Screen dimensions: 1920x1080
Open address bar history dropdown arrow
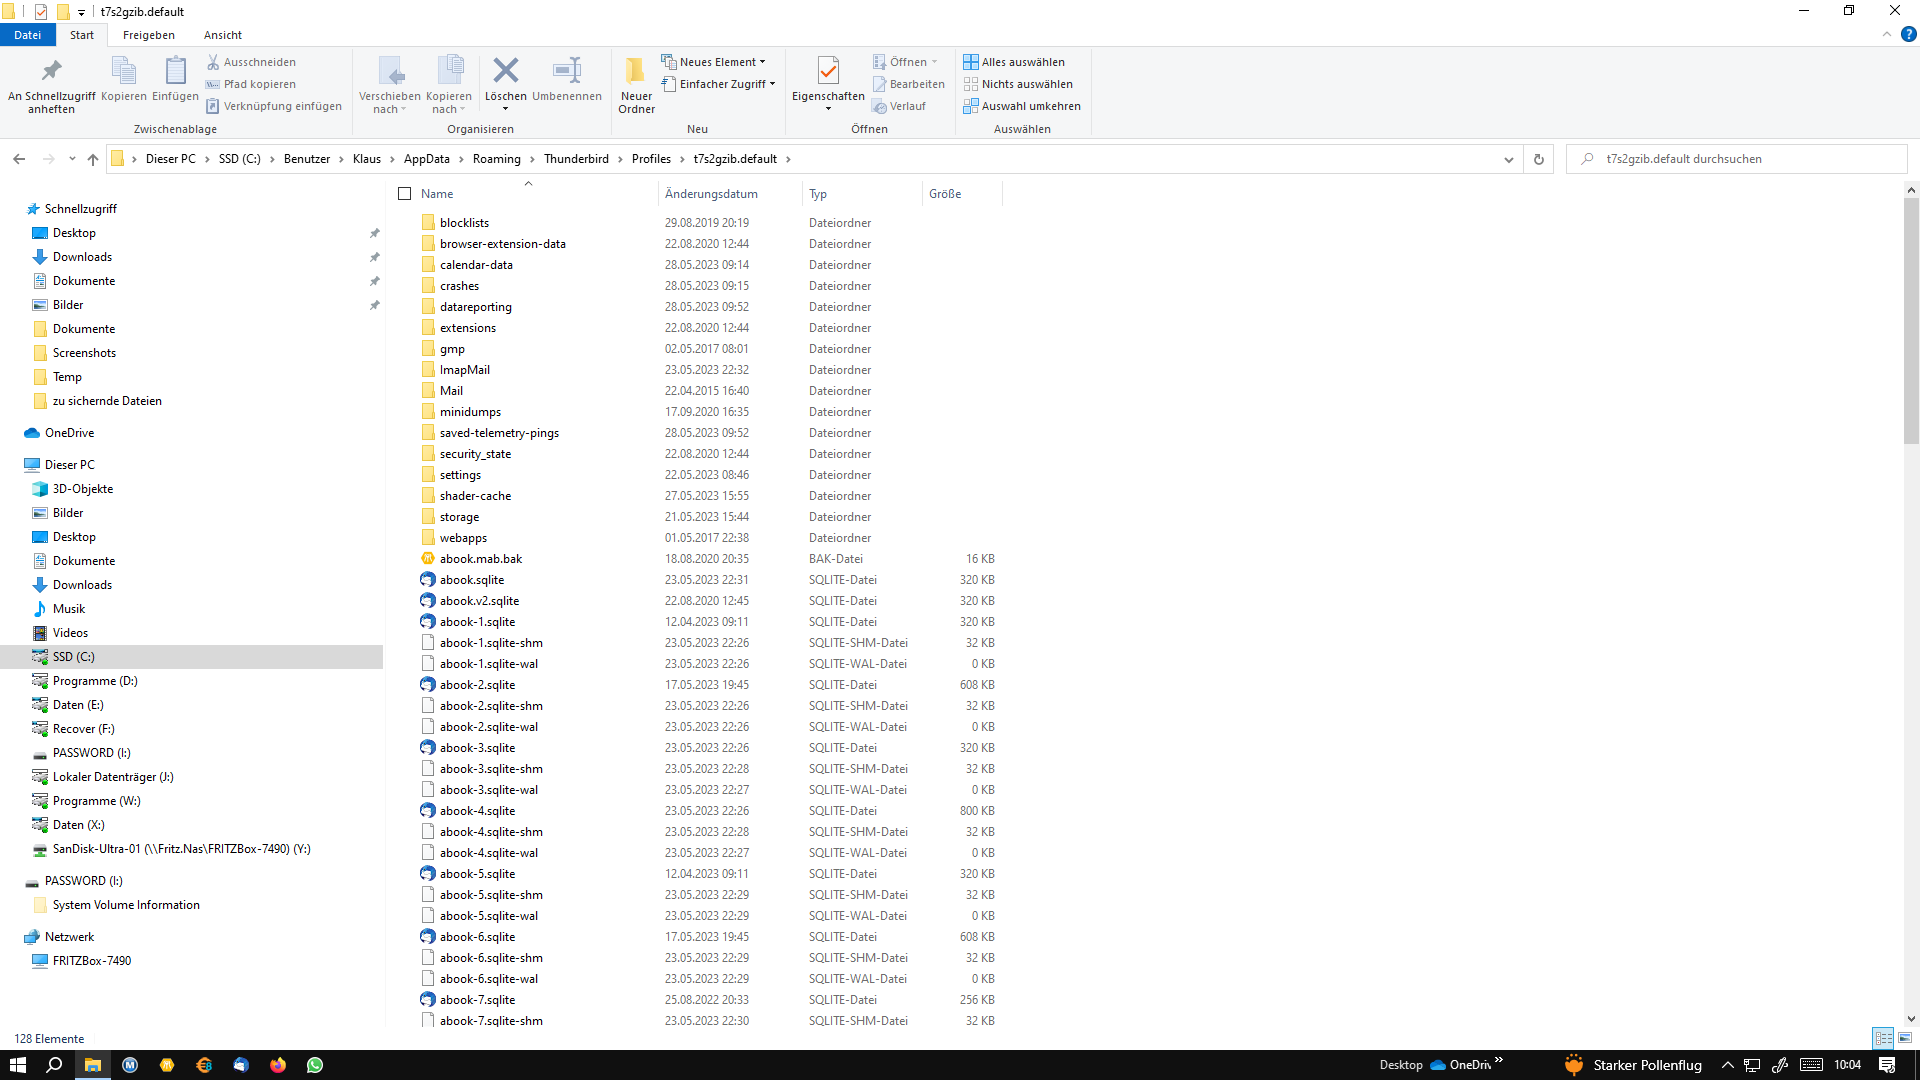click(x=1508, y=159)
